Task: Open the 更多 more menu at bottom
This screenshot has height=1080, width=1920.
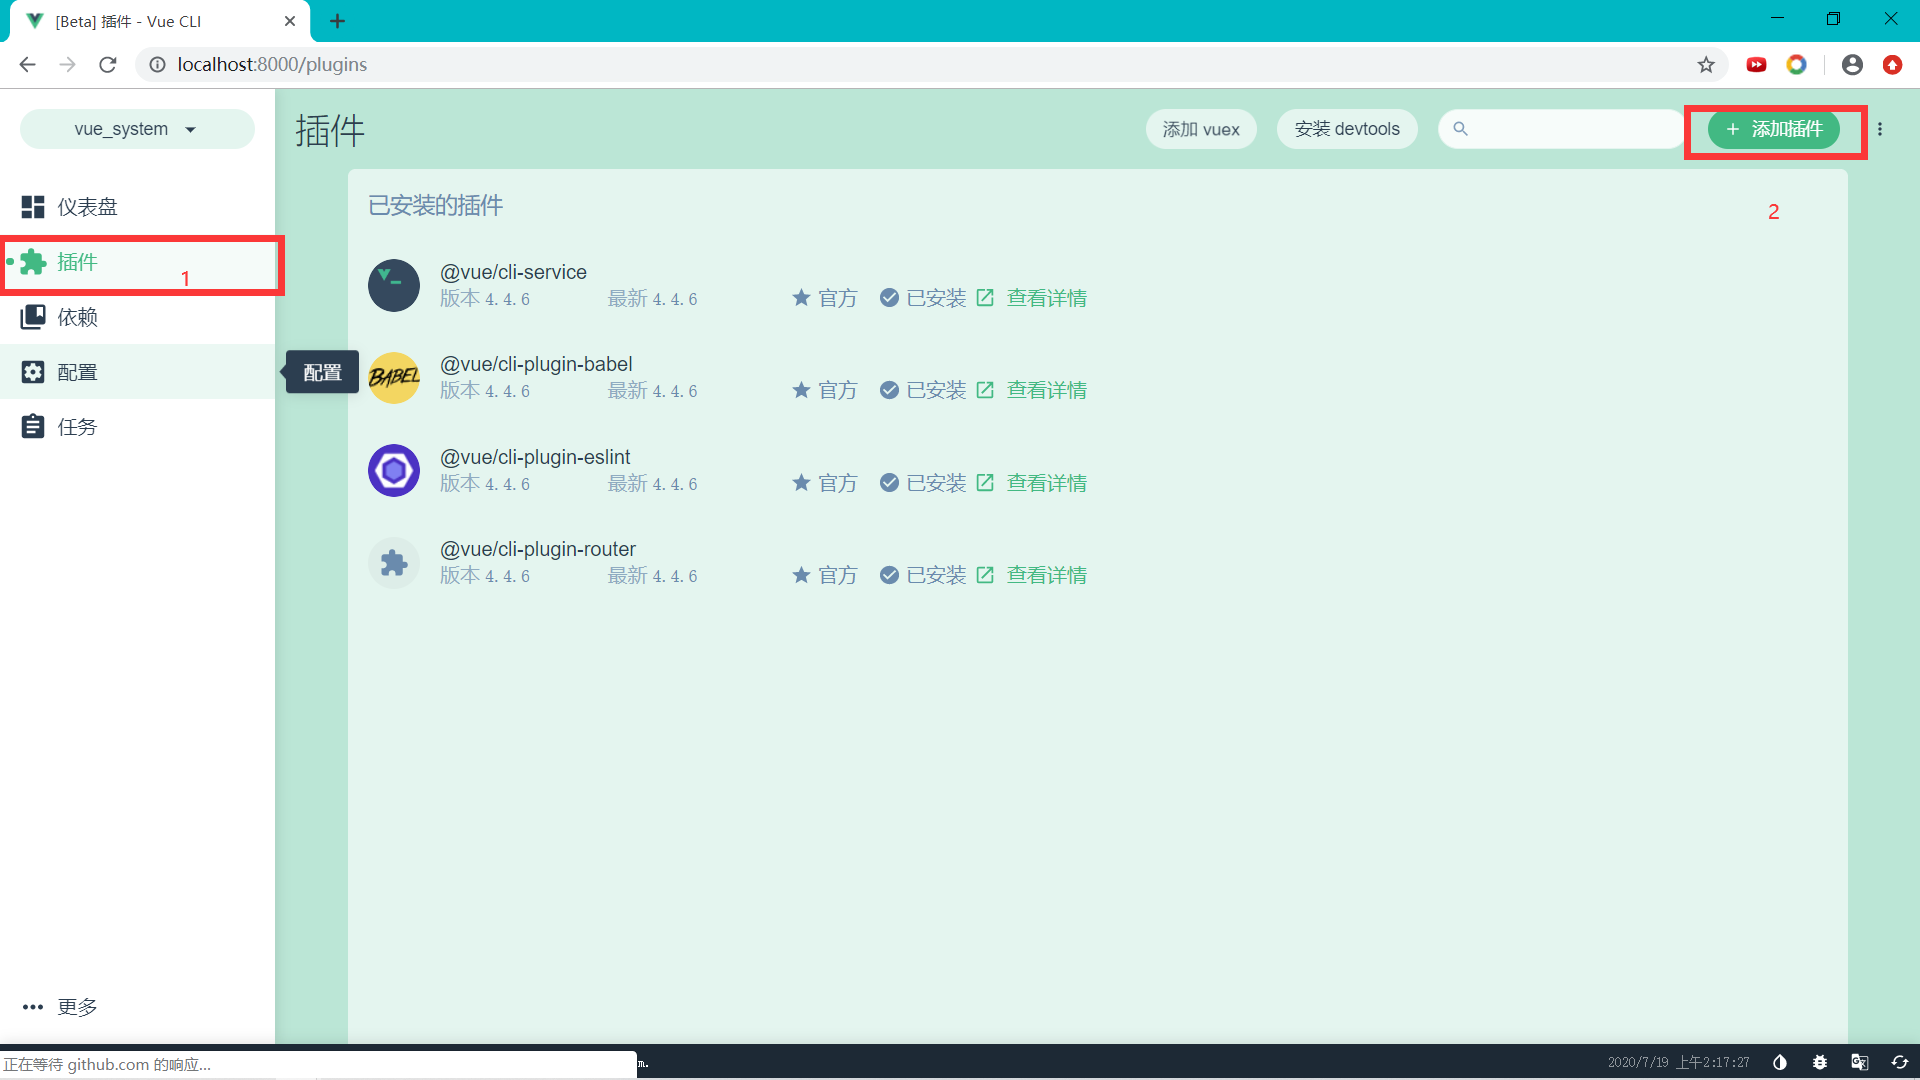Action: point(60,1007)
